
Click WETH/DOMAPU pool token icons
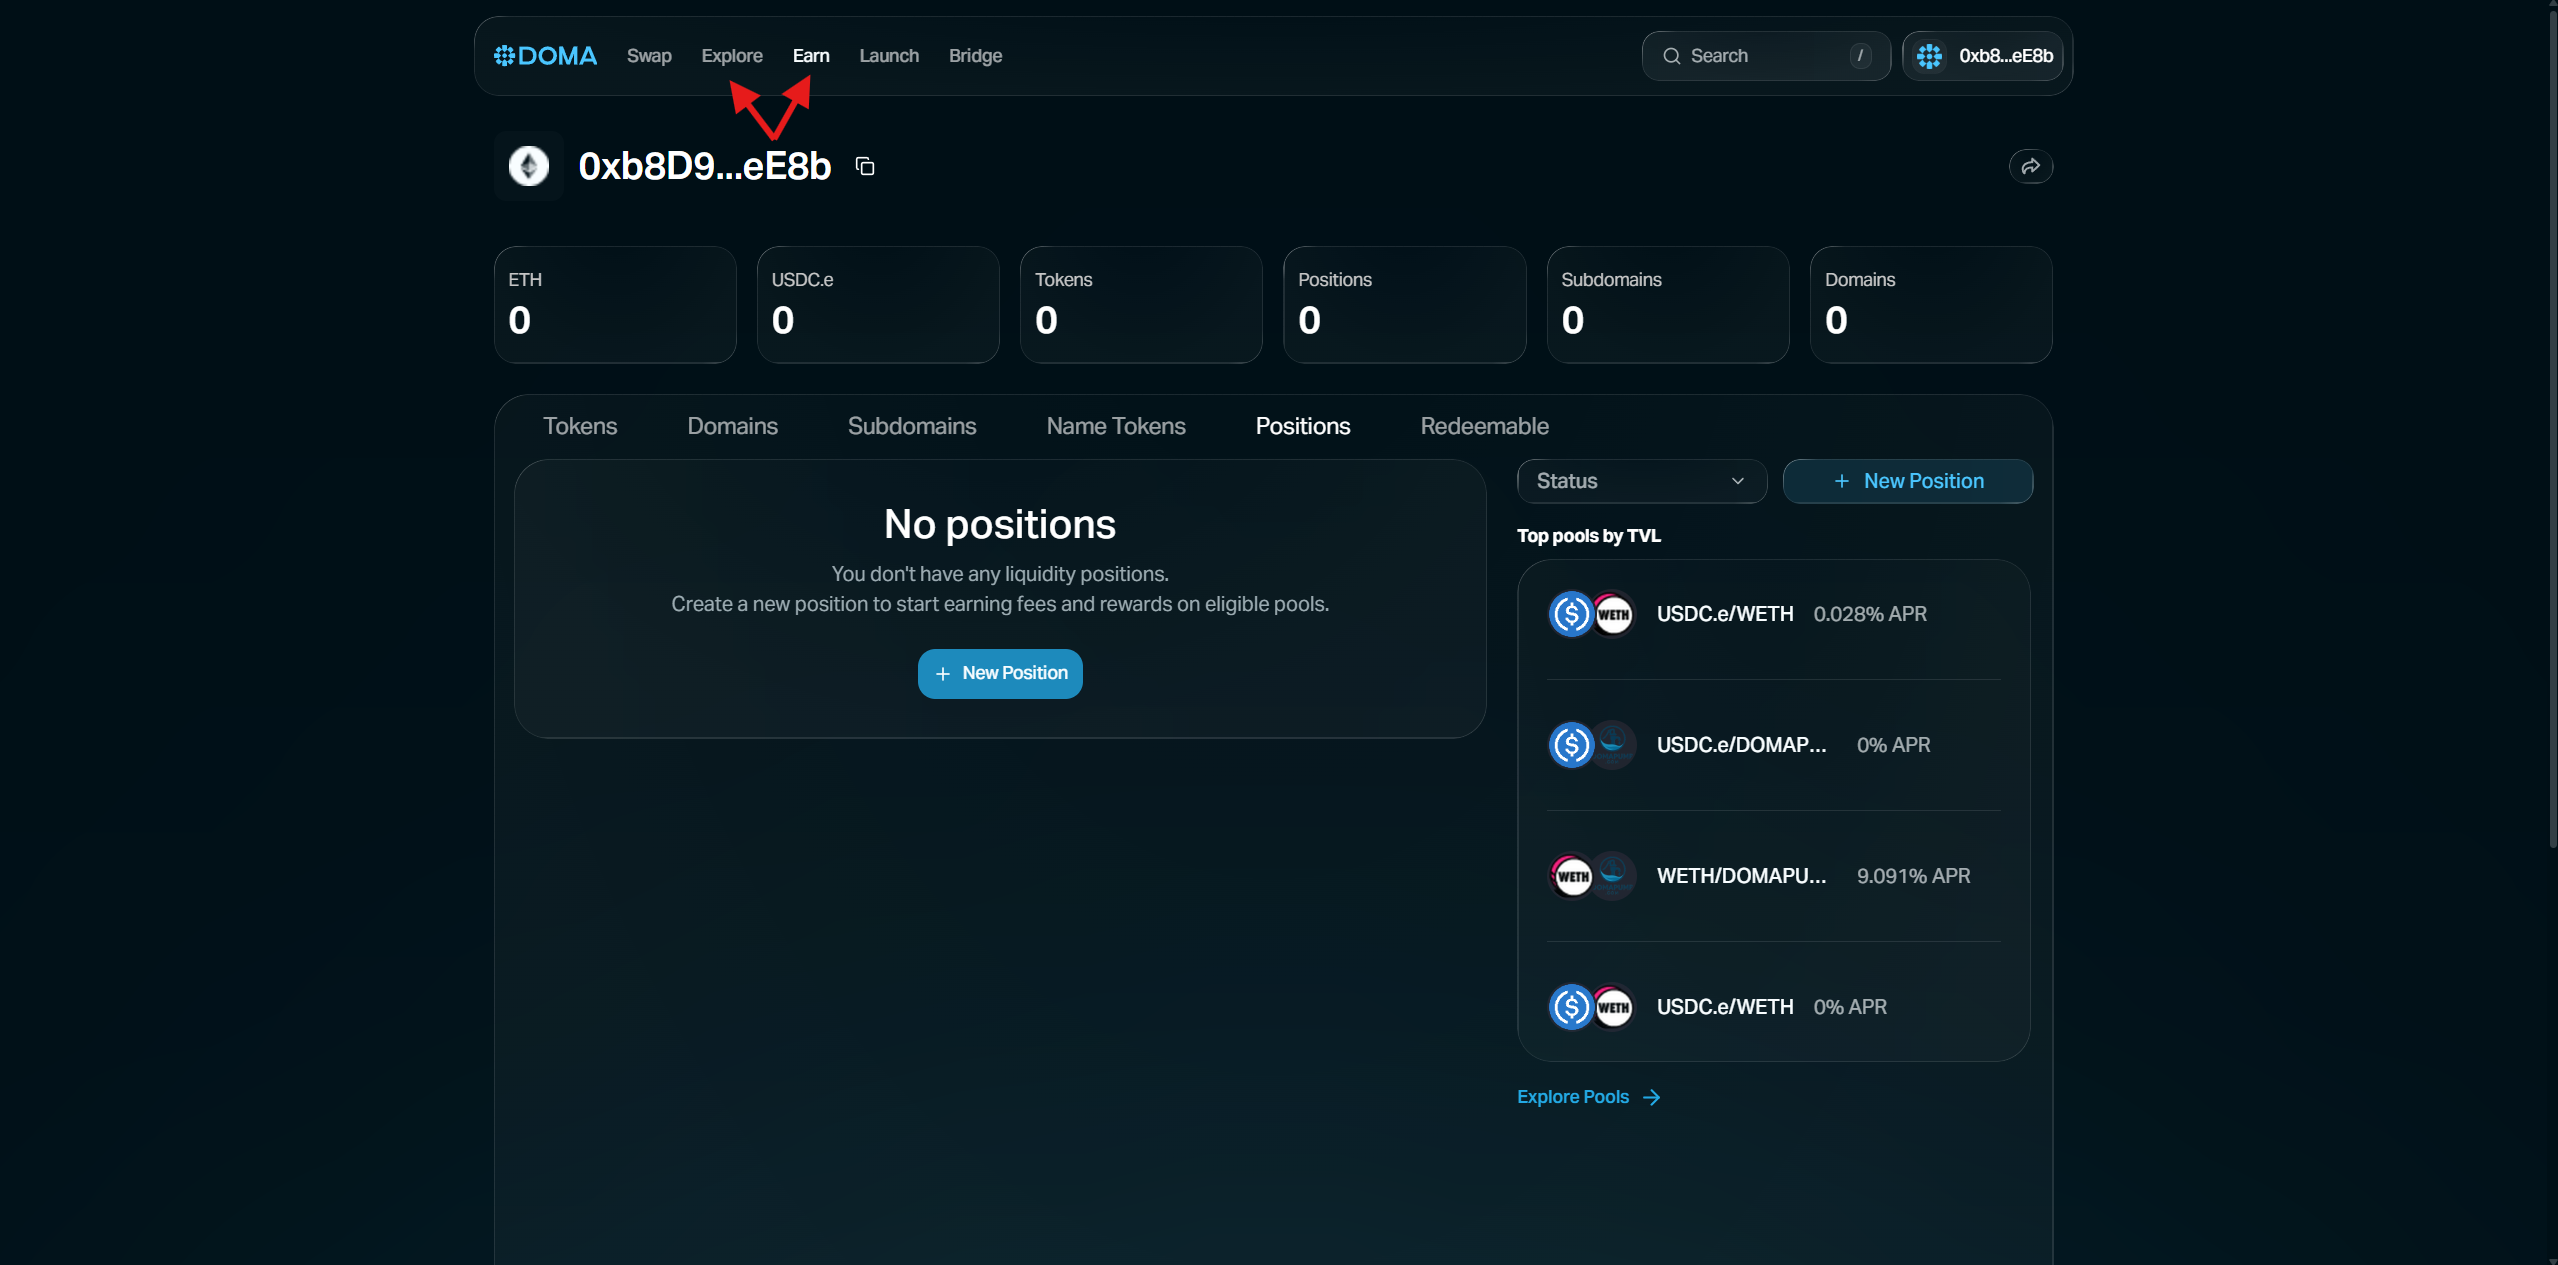point(1591,876)
